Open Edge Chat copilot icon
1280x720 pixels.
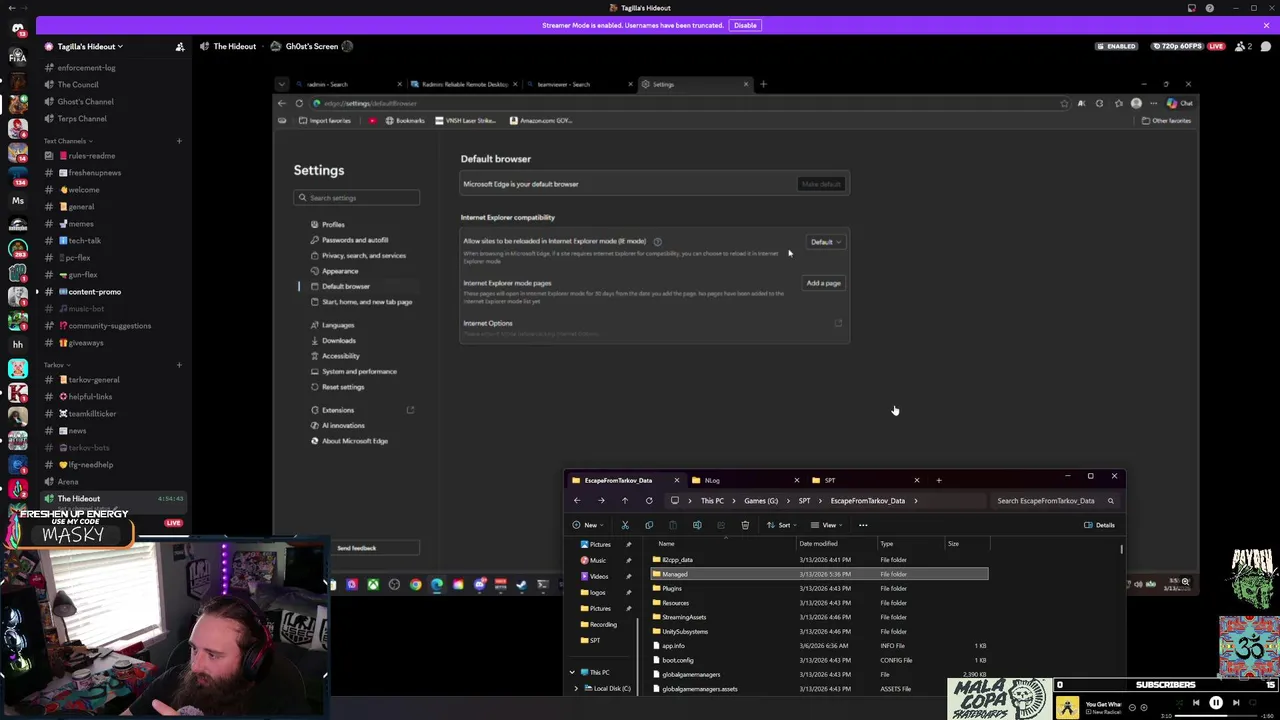[x=1180, y=103]
